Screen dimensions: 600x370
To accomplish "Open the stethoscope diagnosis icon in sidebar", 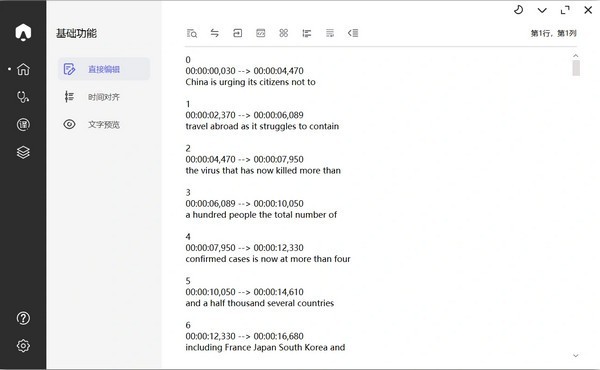I will click(x=23, y=97).
